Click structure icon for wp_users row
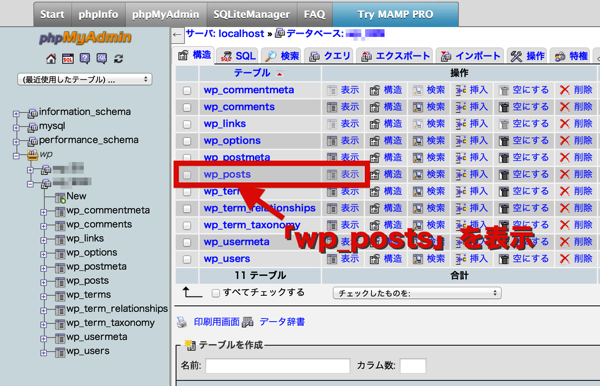Image resolution: width=600 pixels, height=386 pixels. point(375,259)
